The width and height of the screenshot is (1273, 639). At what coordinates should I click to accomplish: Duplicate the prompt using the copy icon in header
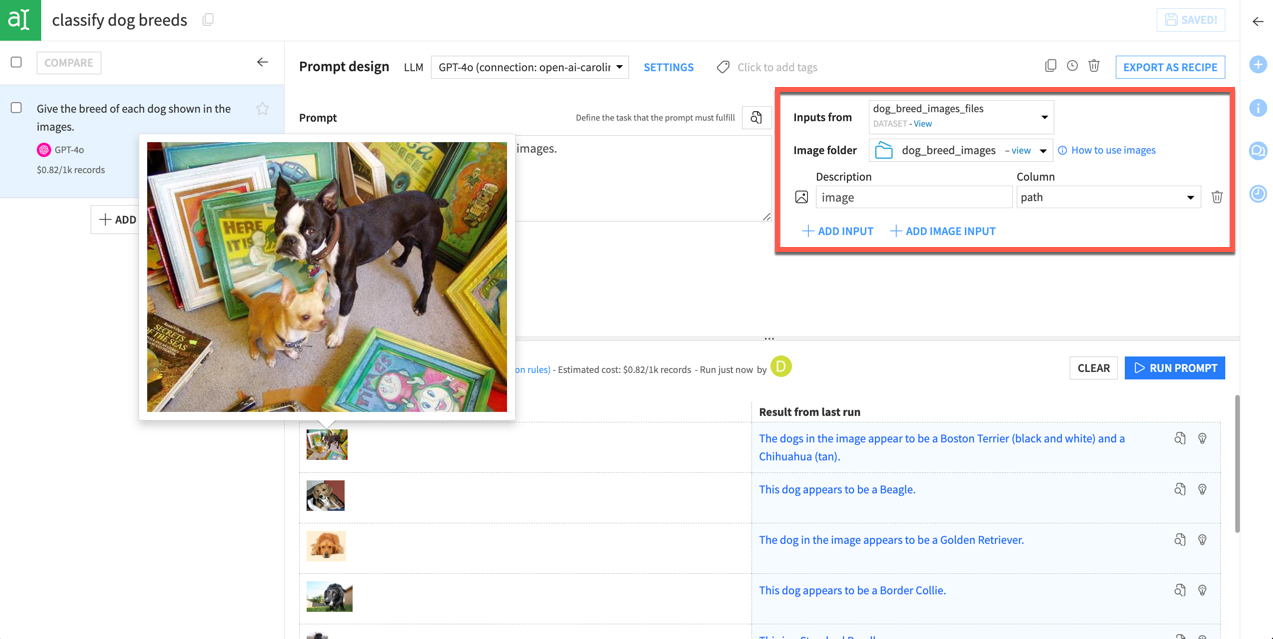(1050, 66)
